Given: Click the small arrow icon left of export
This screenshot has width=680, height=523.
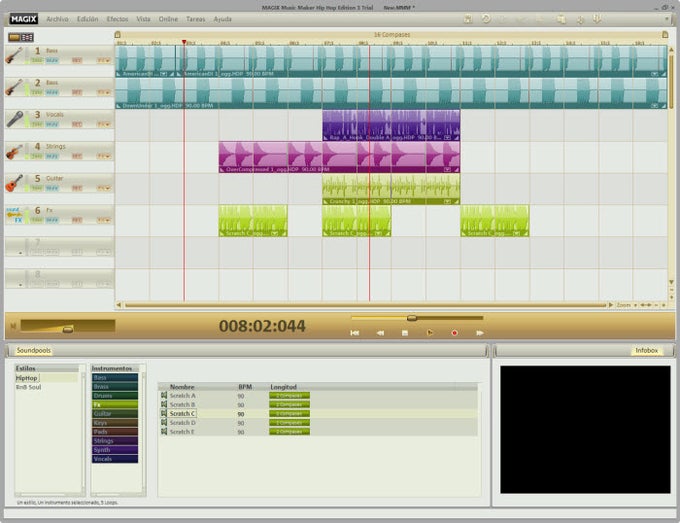Looking at the screenshot, I should pyautogui.click(x=580, y=20).
